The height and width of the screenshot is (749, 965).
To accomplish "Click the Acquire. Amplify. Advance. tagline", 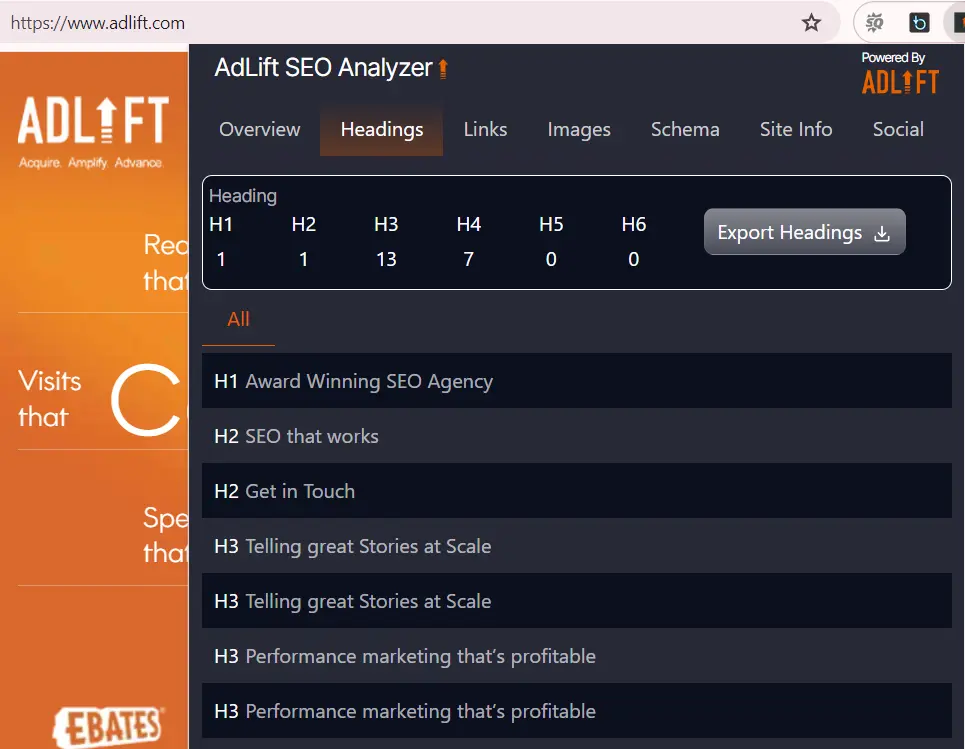I will tap(90, 162).
